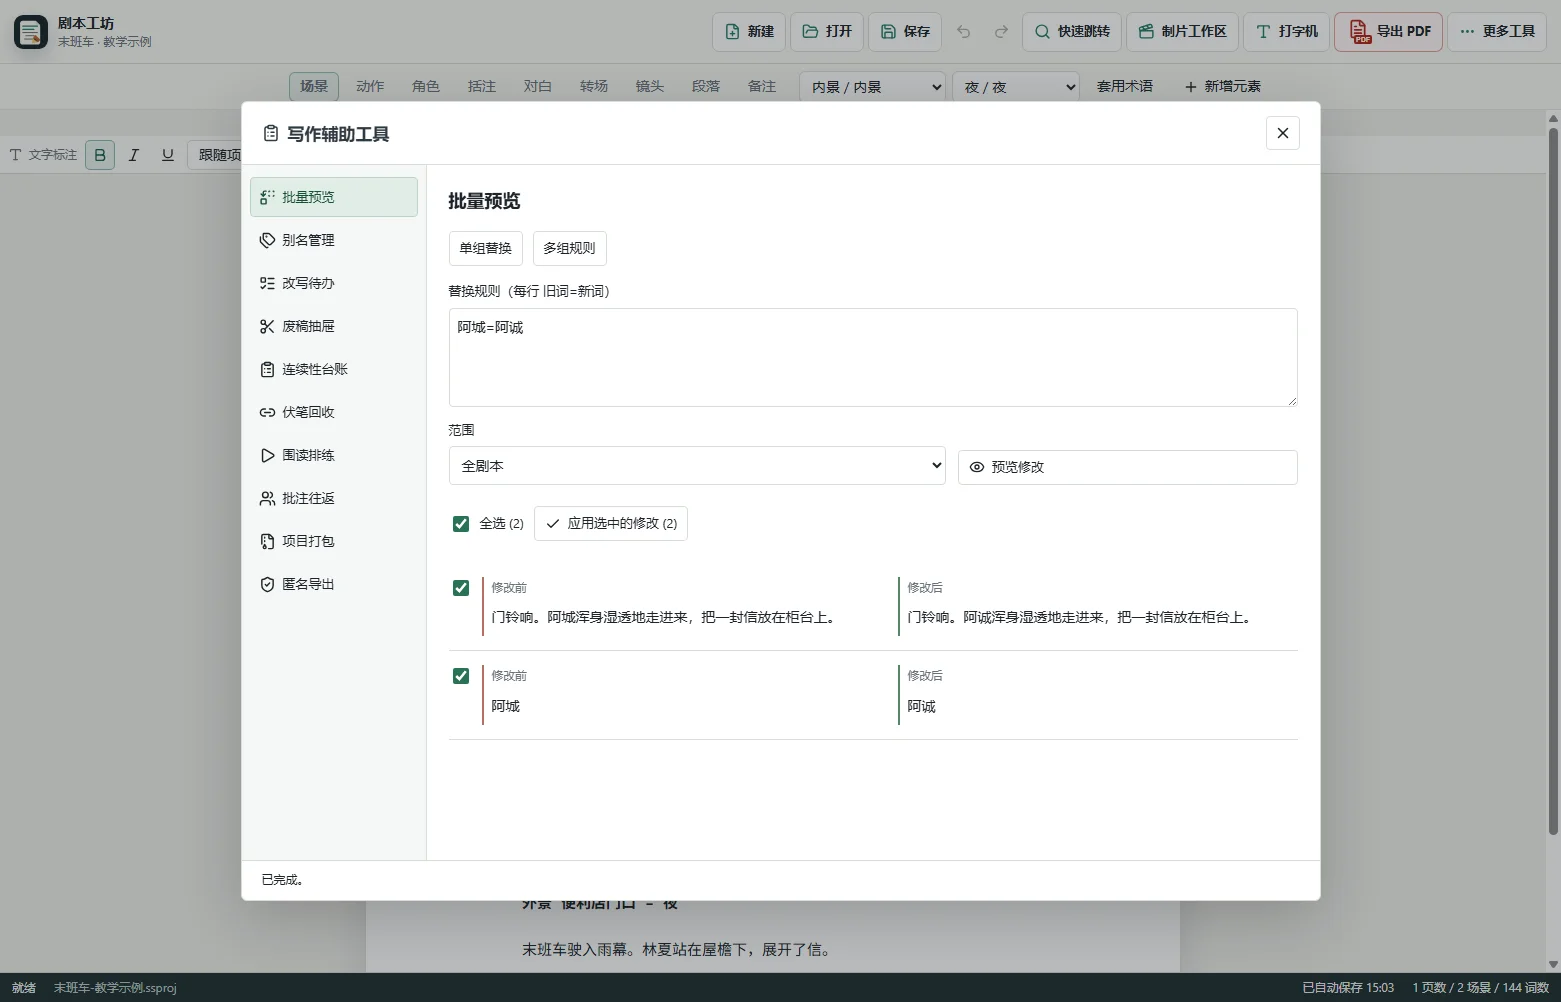Select 批量预览 in the sidebar
1561x1002 pixels.
tap(334, 197)
